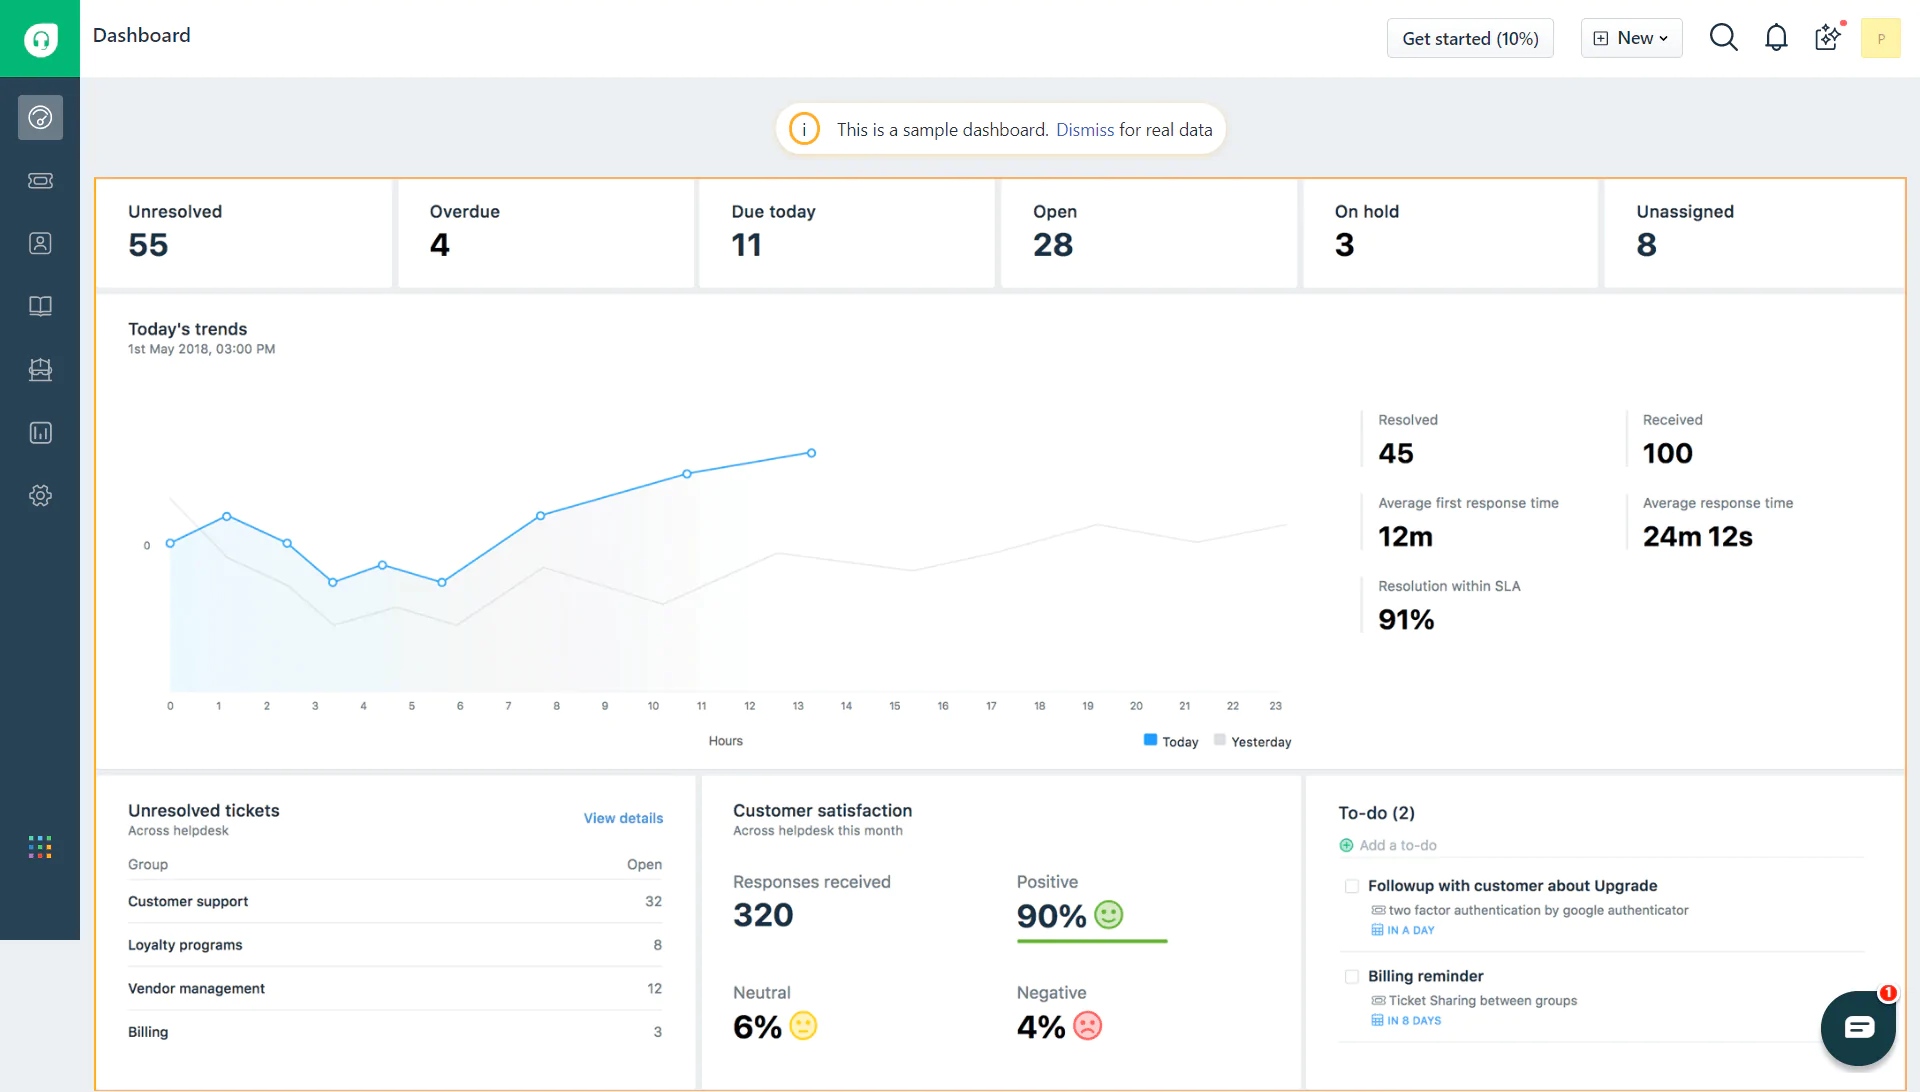Click the Positive 90% satisfaction value
This screenshot has height=1092, width=1920.
[1051, 916]
